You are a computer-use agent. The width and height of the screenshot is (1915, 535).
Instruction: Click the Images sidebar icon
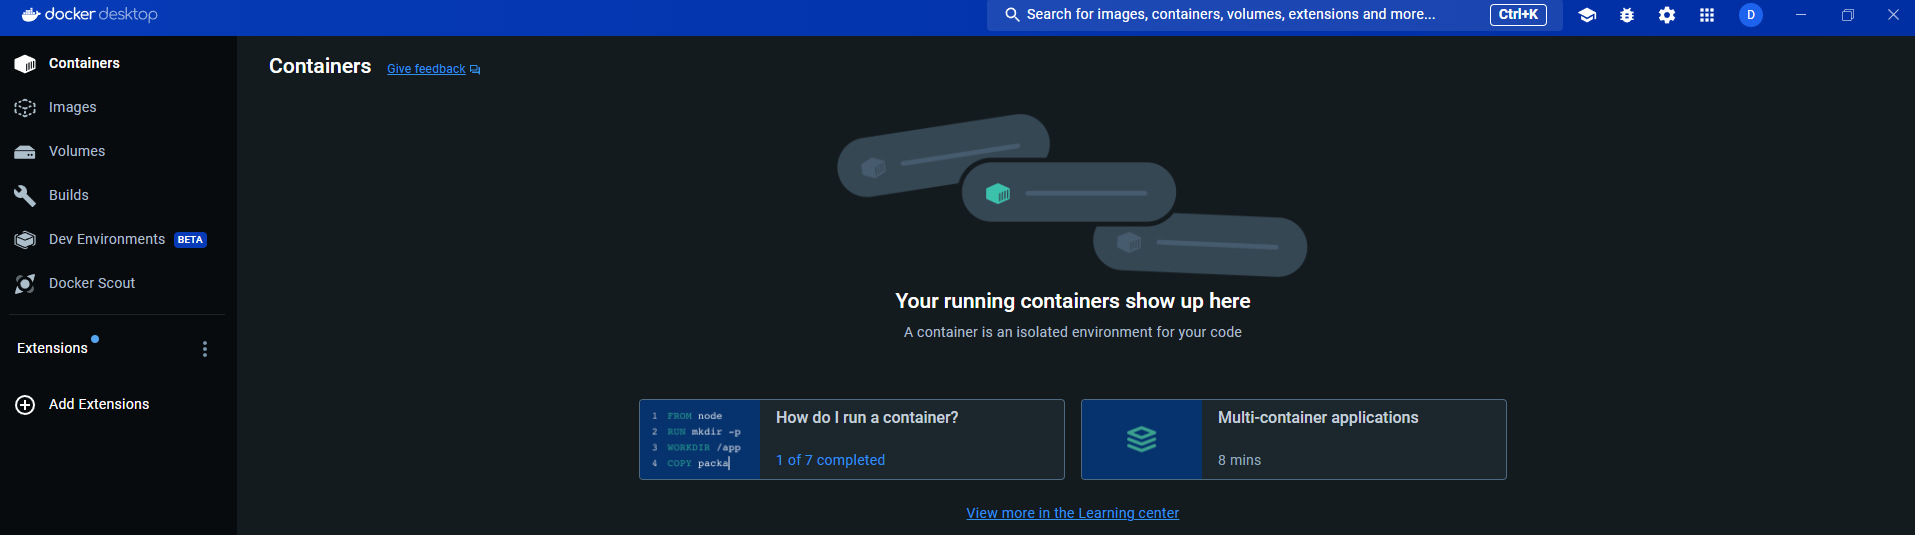click(25, 108)
